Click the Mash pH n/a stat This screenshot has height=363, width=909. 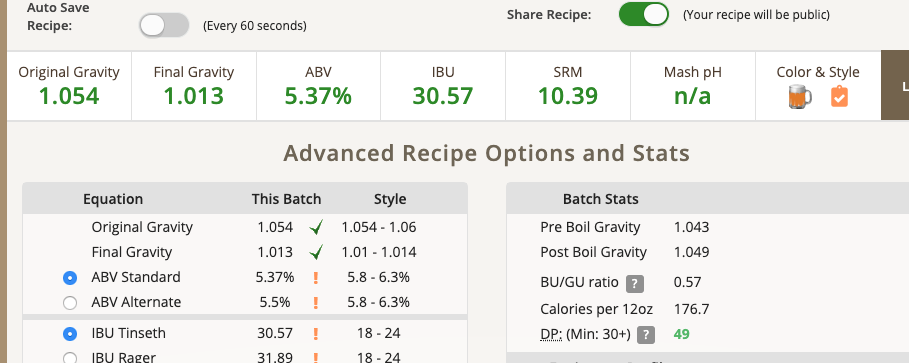pyautogui.click(x=693, y=86)
